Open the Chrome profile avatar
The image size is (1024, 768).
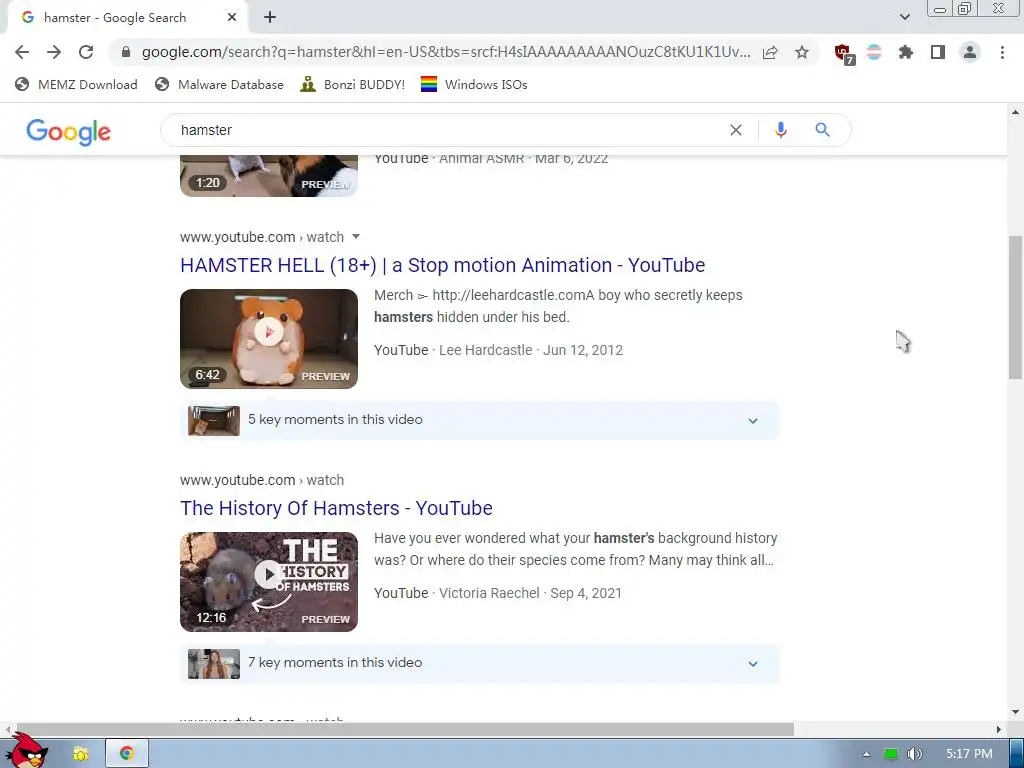[x=970, y=52]
